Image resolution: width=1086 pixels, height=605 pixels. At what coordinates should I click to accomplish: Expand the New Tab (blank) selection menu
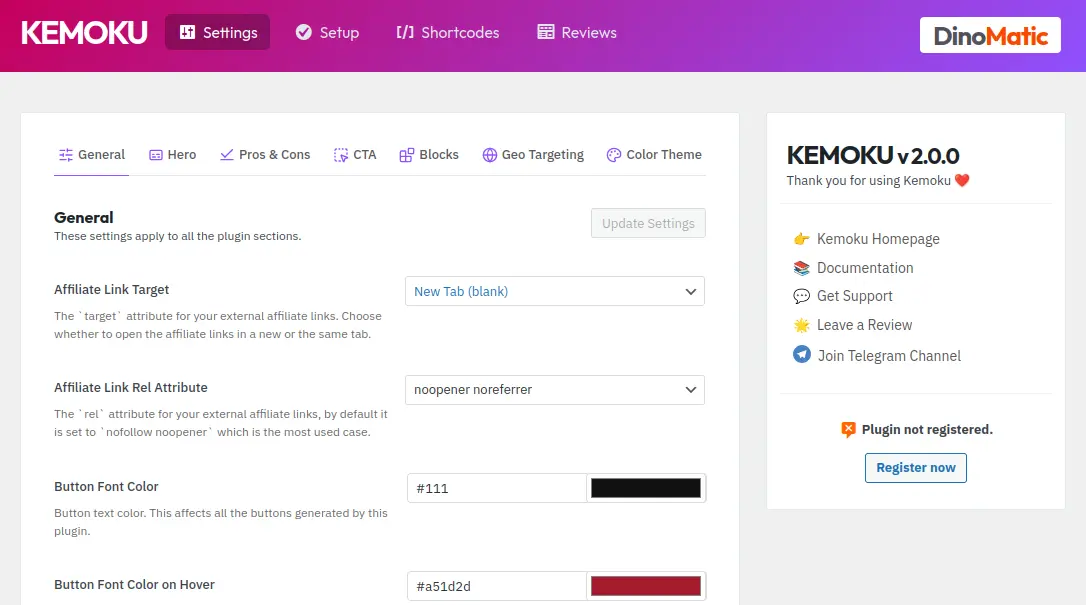click(x=555, y=291)
